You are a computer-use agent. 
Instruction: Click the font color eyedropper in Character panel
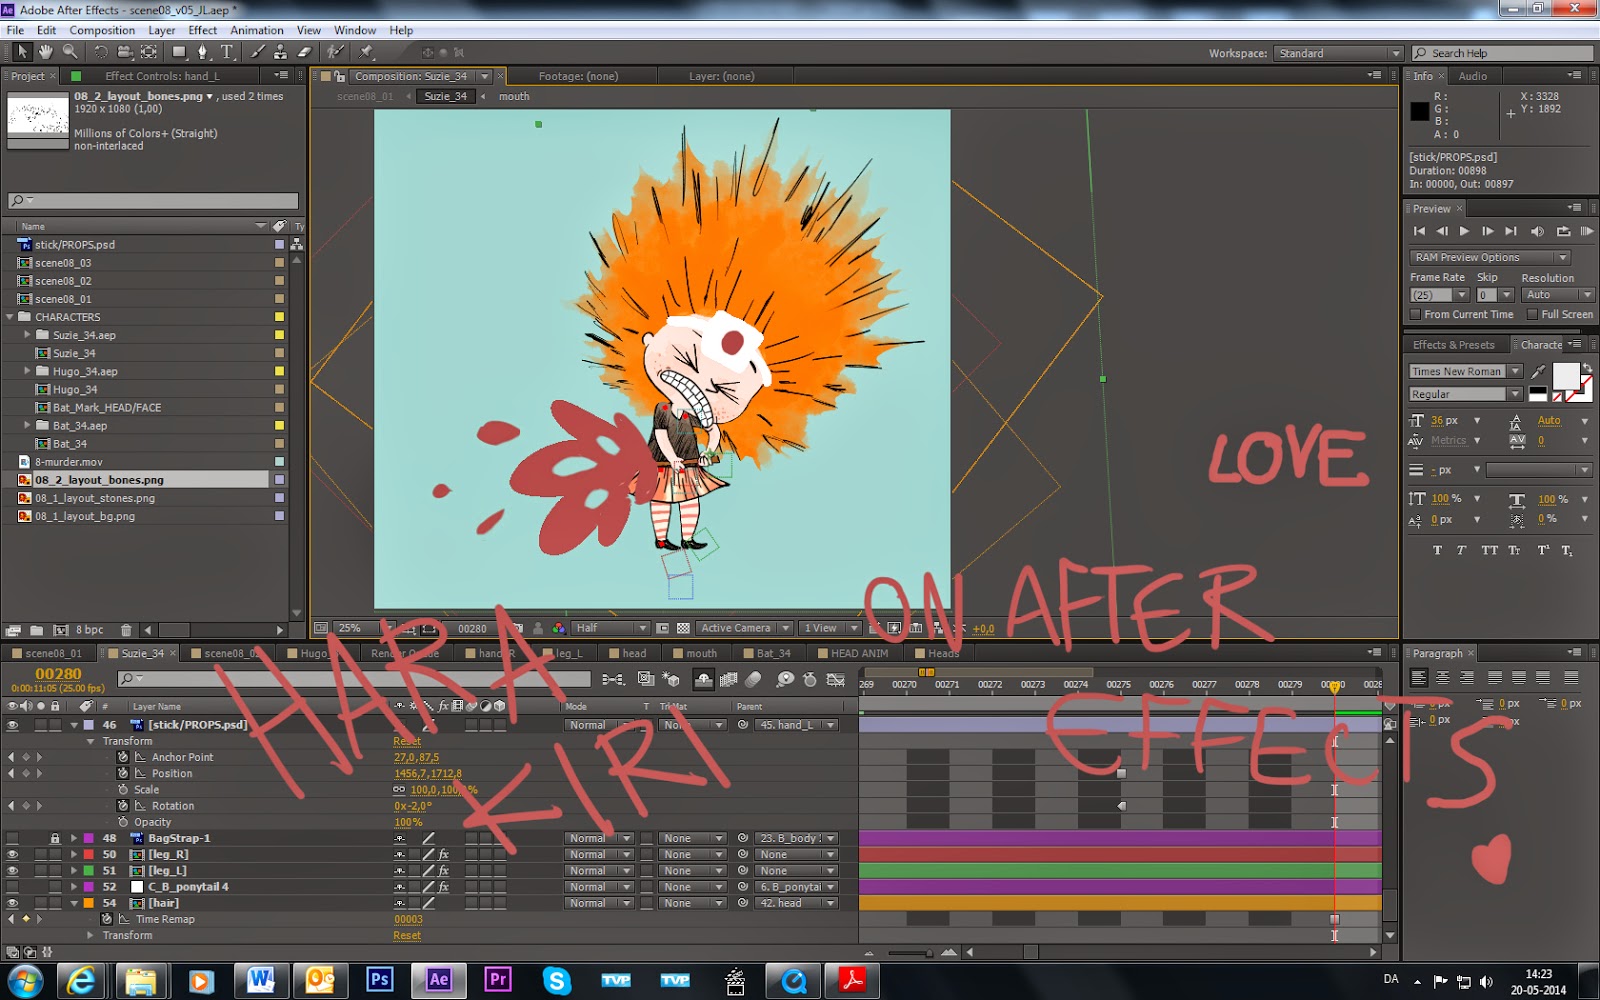1538,372
